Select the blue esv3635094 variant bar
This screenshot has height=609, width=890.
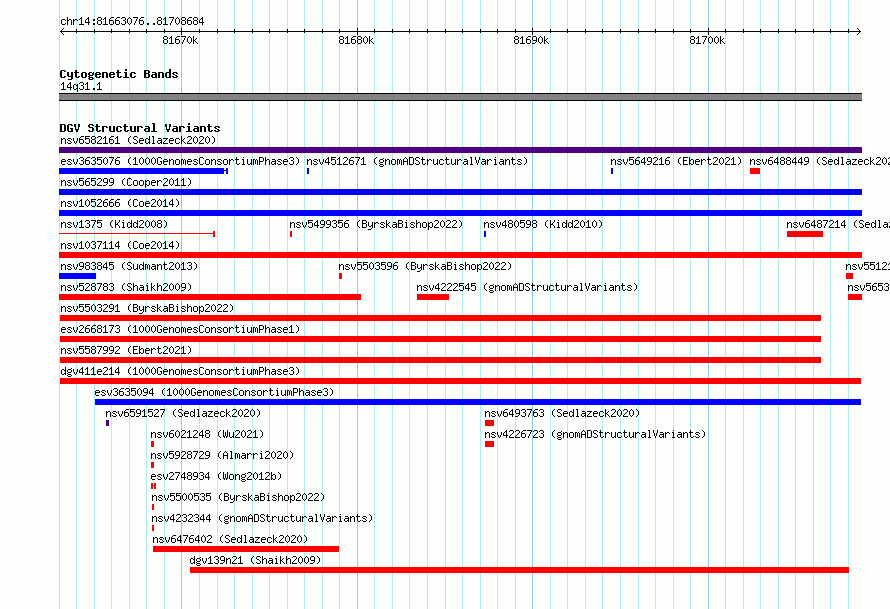[478, 402]
